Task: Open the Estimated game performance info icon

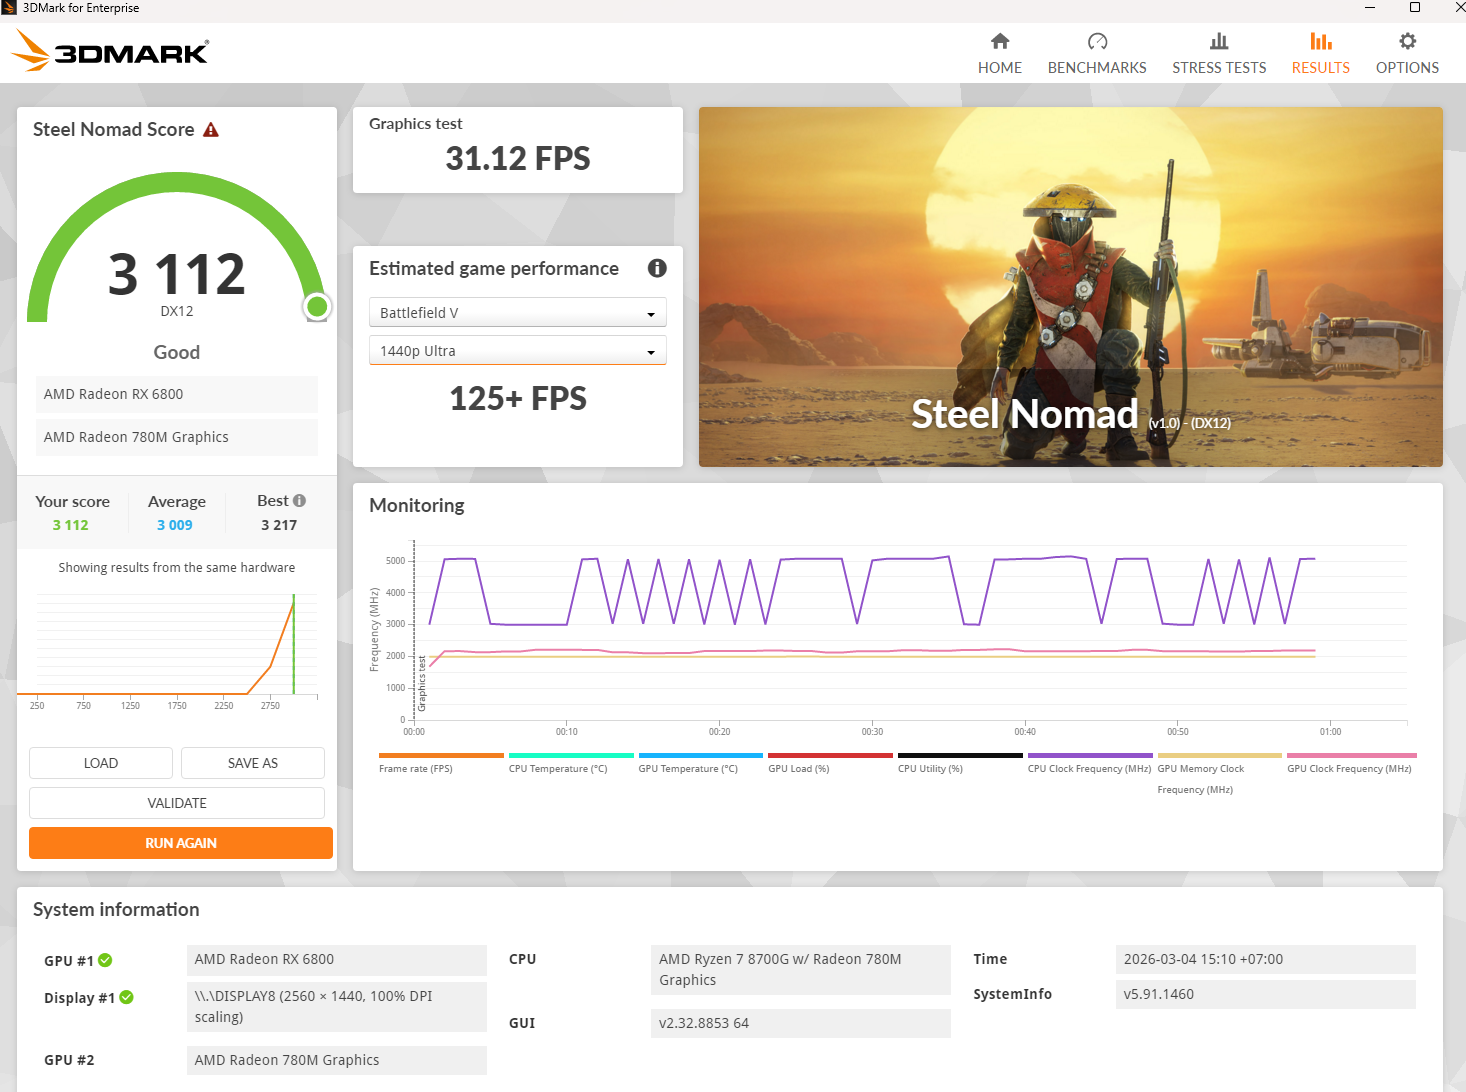Action: coord(657,268)
